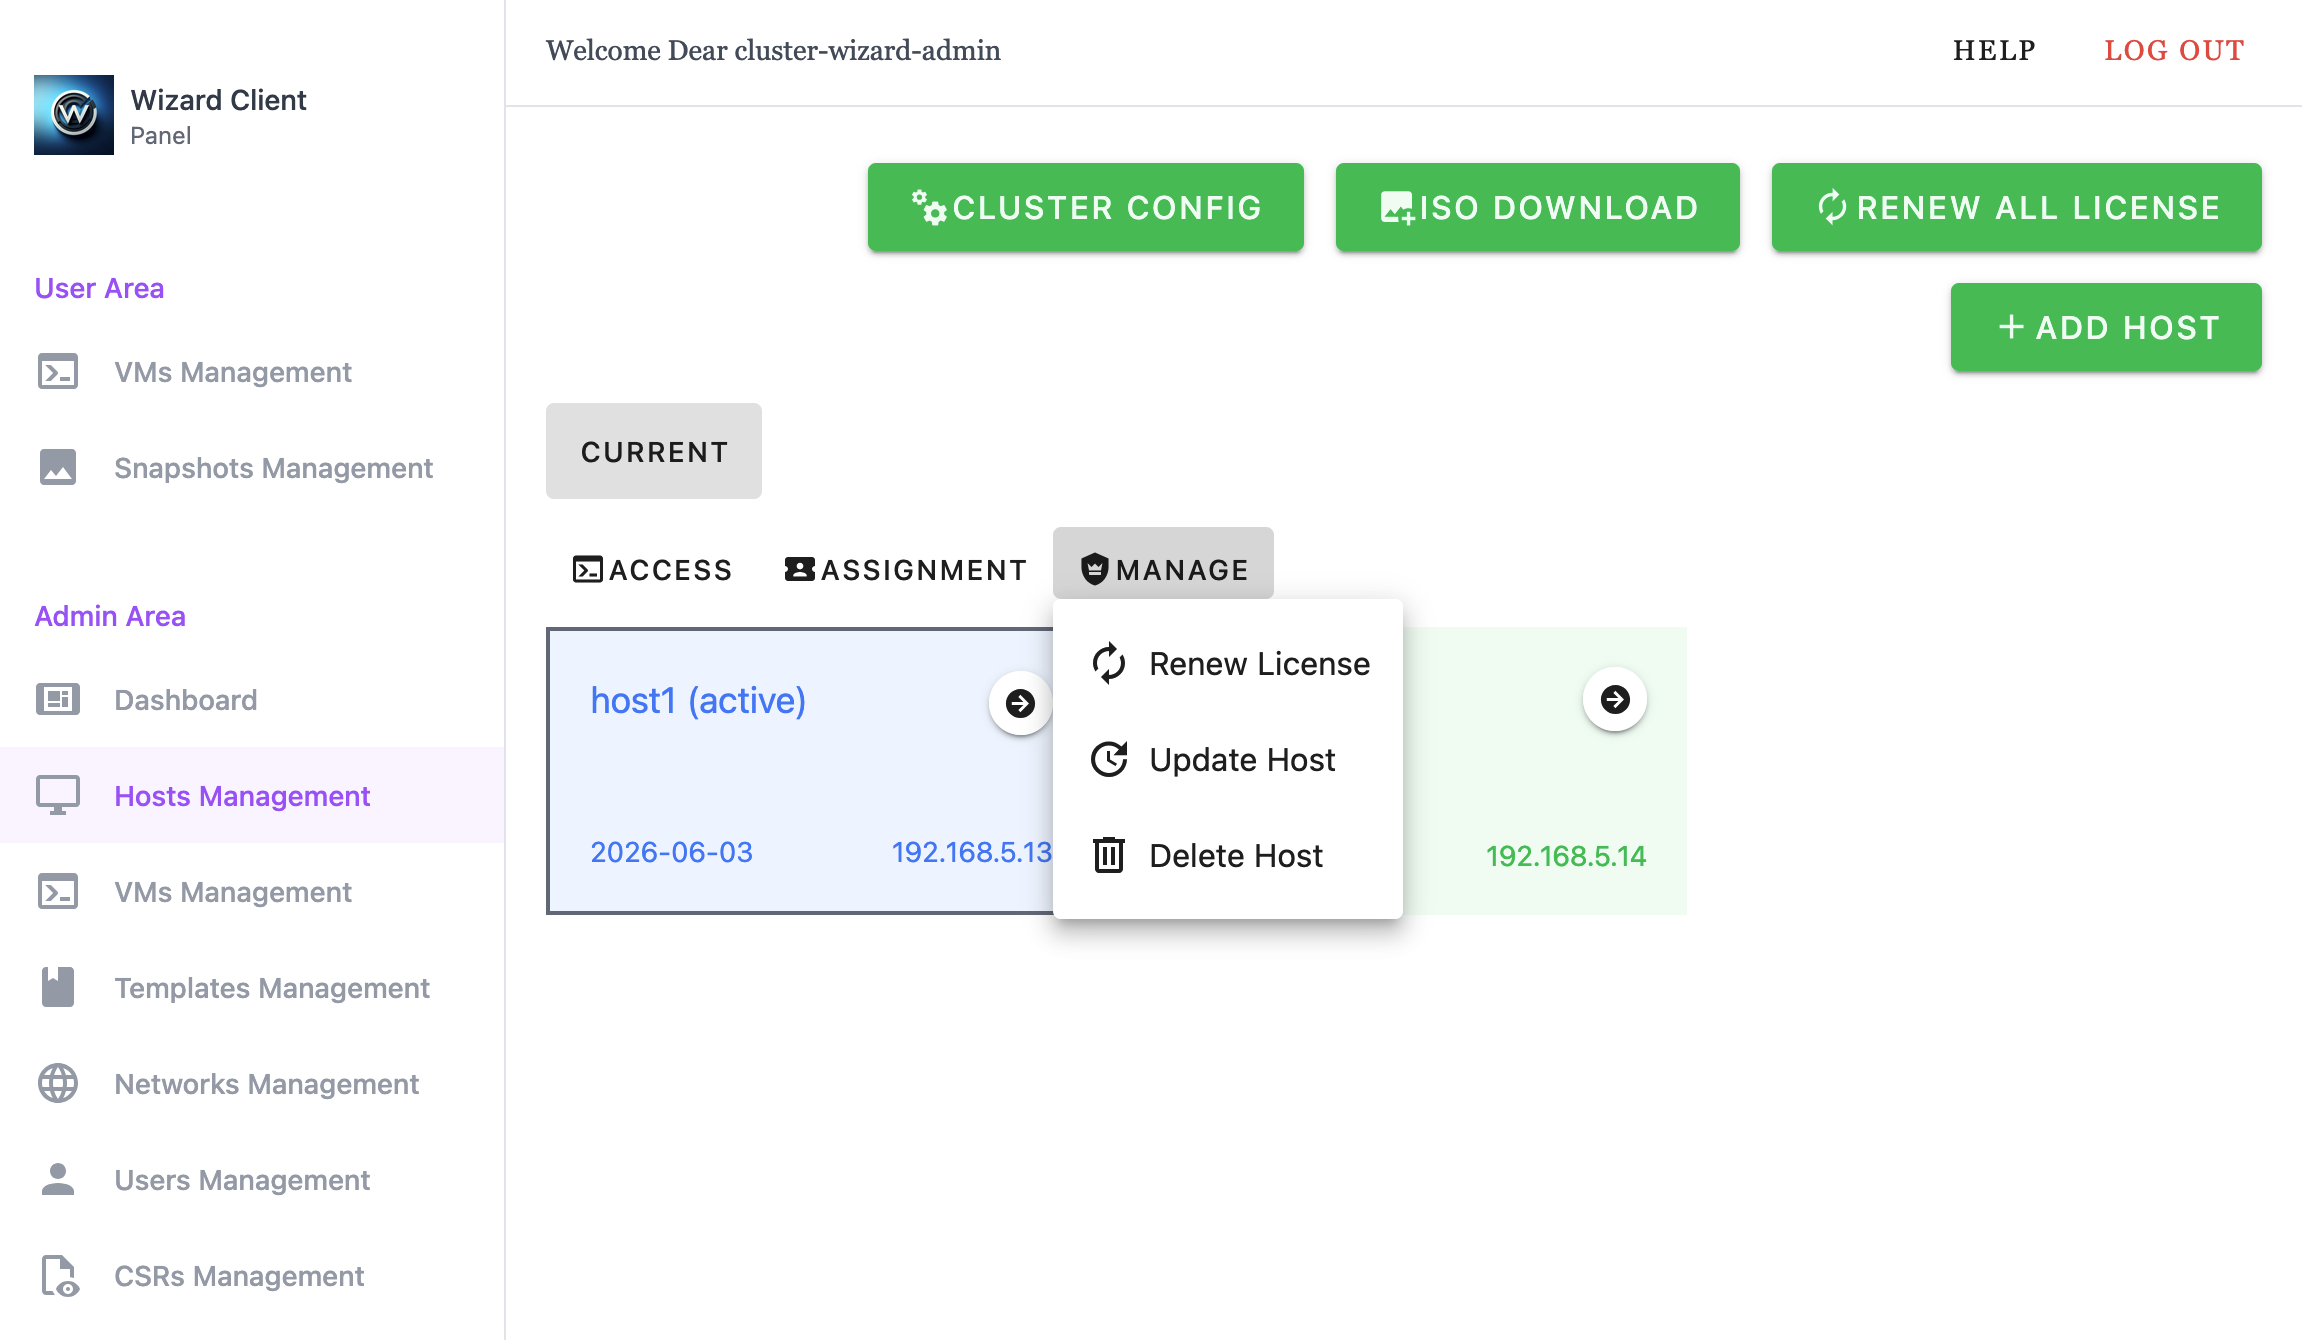The image size is (2302, 1340).
Task: Open the MANAGE dropdown menu
Action: point(1163,569)
